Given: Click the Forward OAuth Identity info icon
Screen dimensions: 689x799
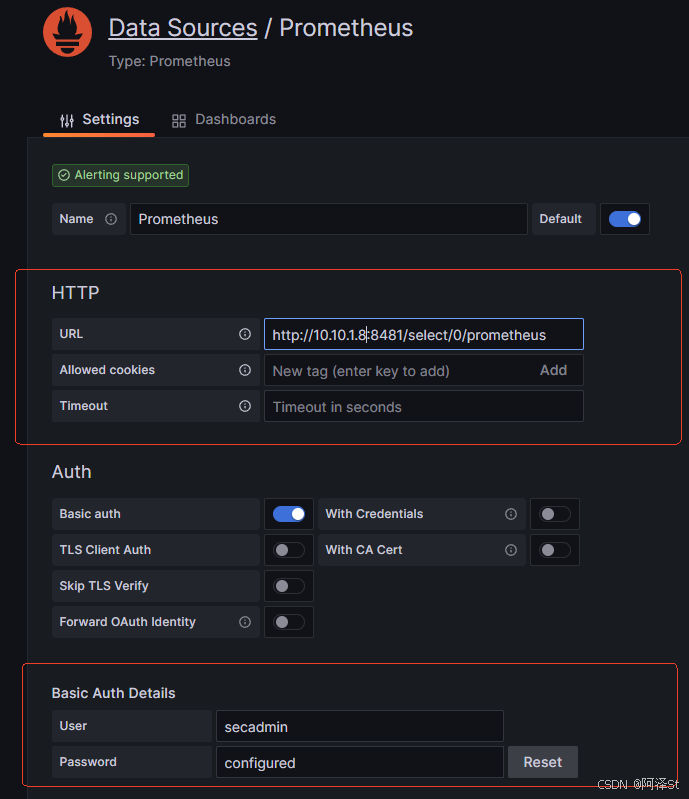Looking at the screenshot, I should pyautogui.click(x=245, y=622).
